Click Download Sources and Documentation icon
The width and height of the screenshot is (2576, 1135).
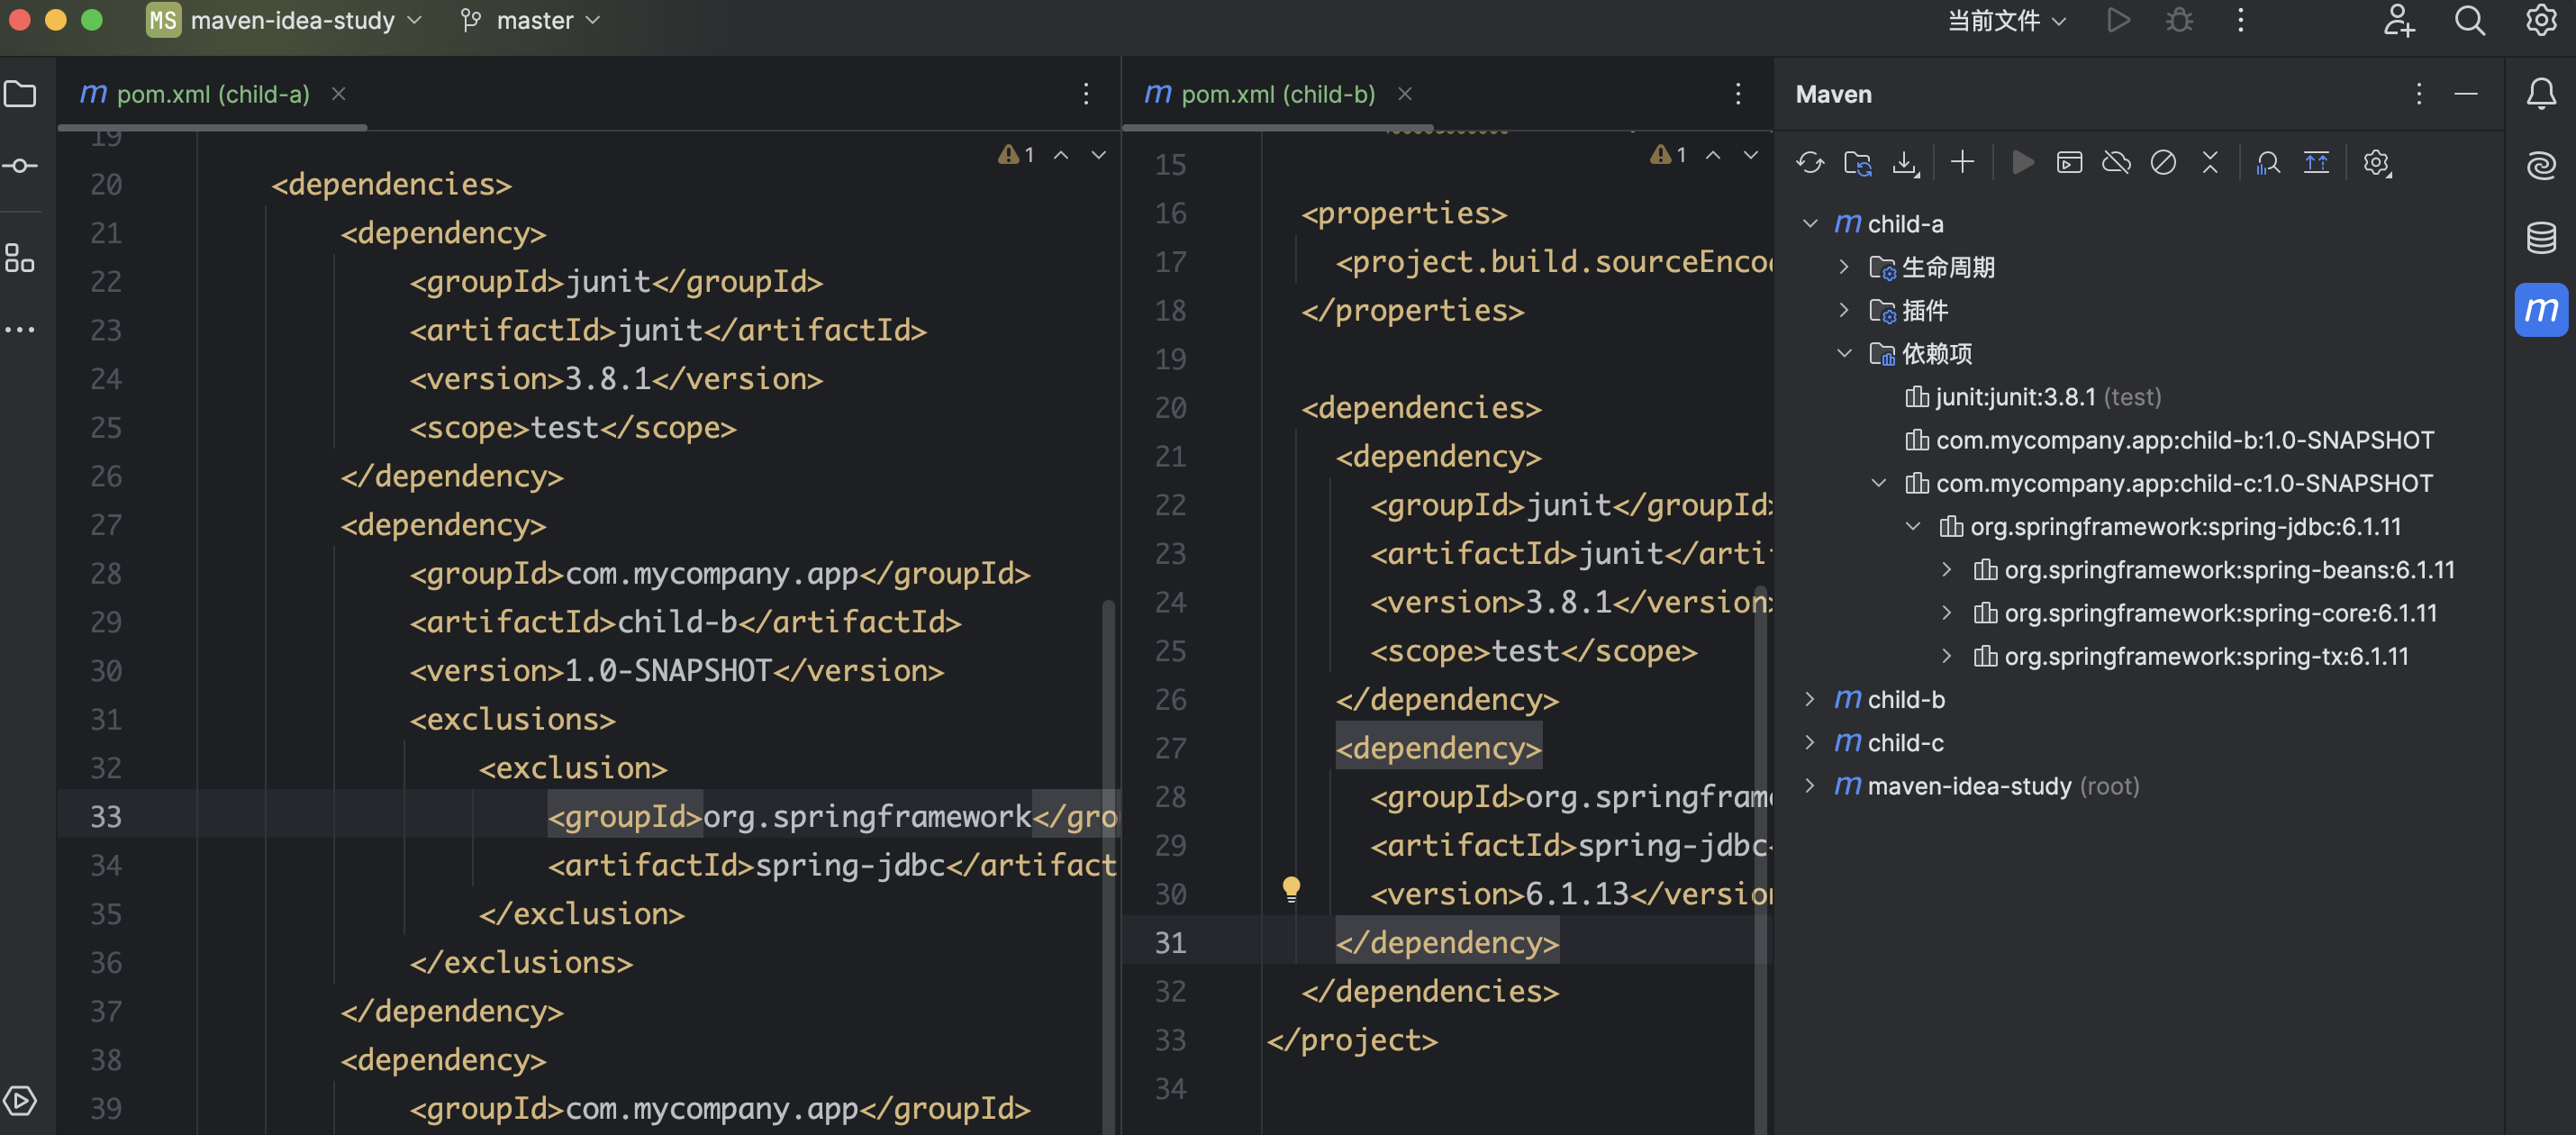point(1905,162)
